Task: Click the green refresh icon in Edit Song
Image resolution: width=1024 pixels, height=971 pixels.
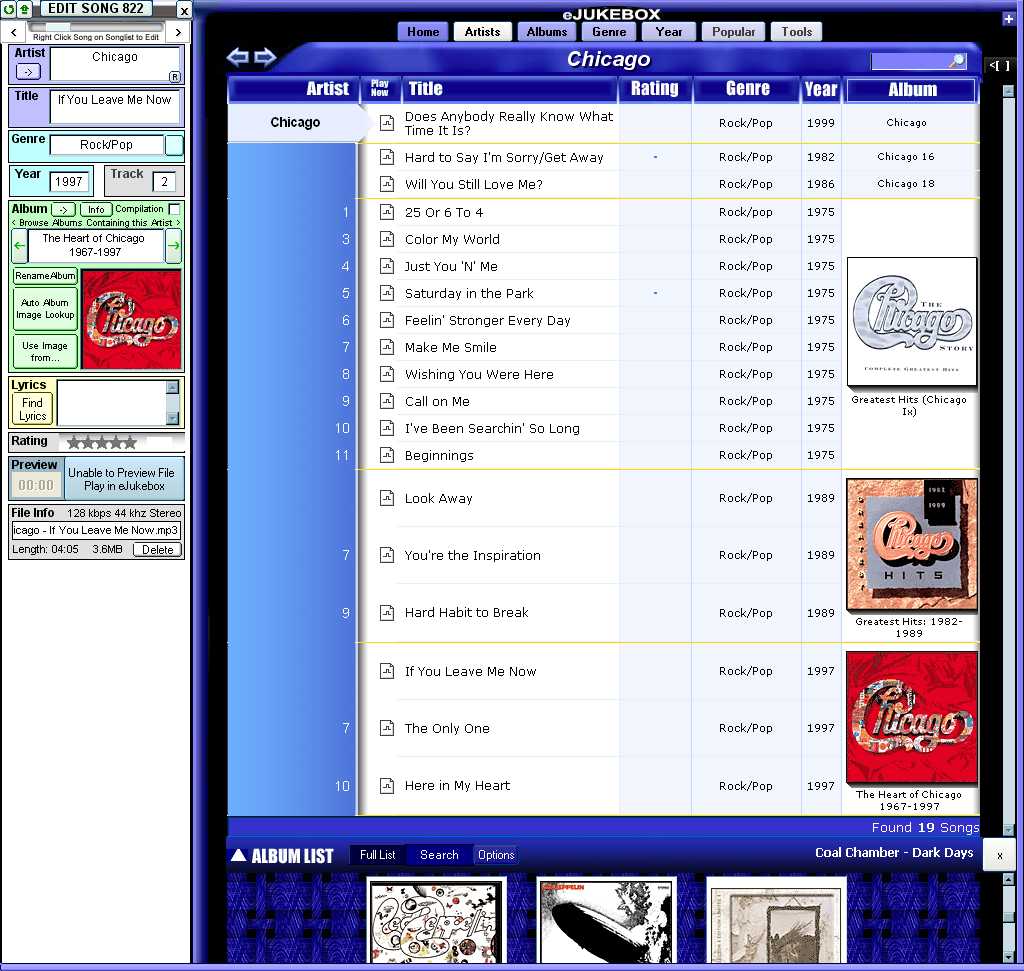Action: [8, 10]
